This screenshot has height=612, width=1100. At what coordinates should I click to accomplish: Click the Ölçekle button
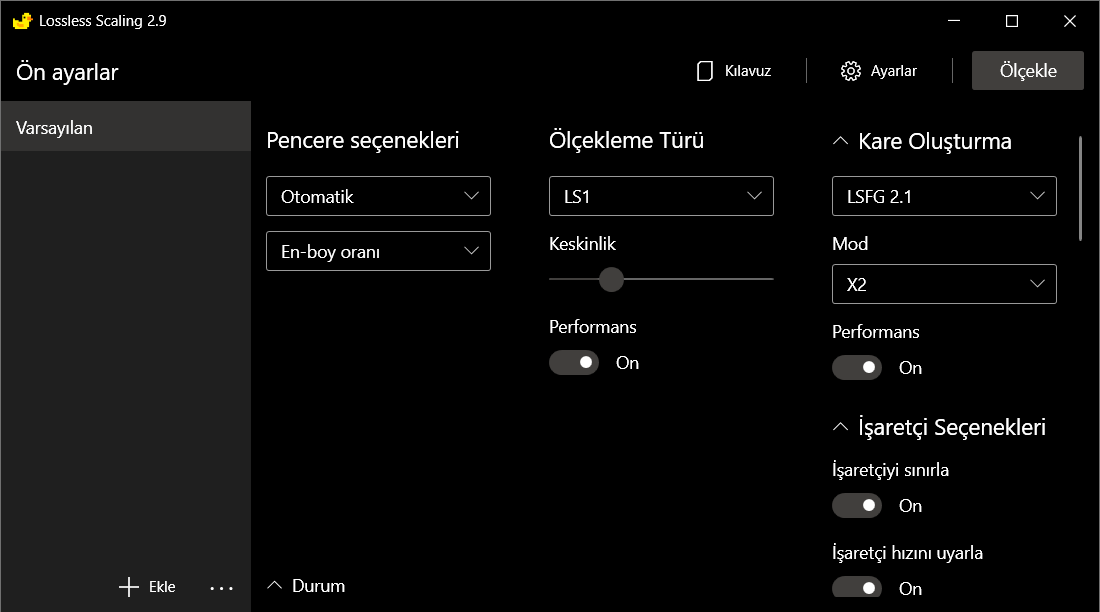[1027, 71]
